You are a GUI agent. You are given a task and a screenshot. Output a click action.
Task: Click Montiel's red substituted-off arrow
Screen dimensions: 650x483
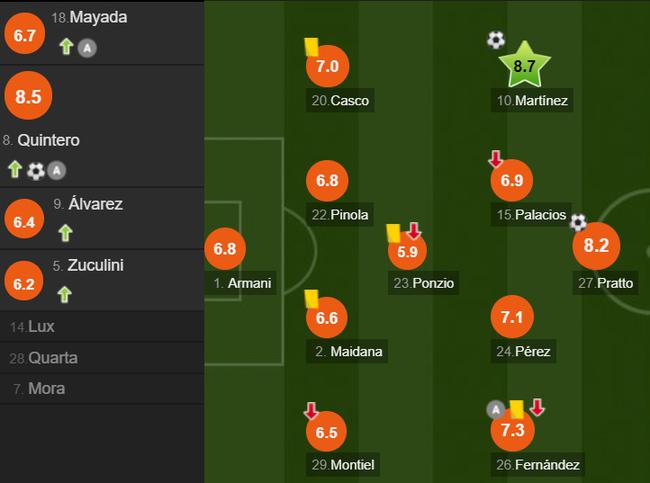click(311, 410)
